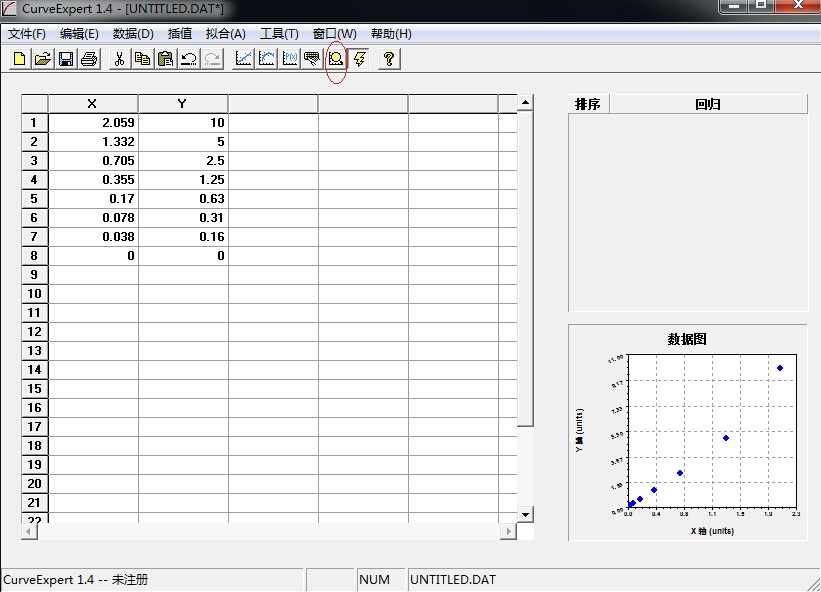821x592 pixels.
Task: Open the 插值 menu
Action: point(180,34)
